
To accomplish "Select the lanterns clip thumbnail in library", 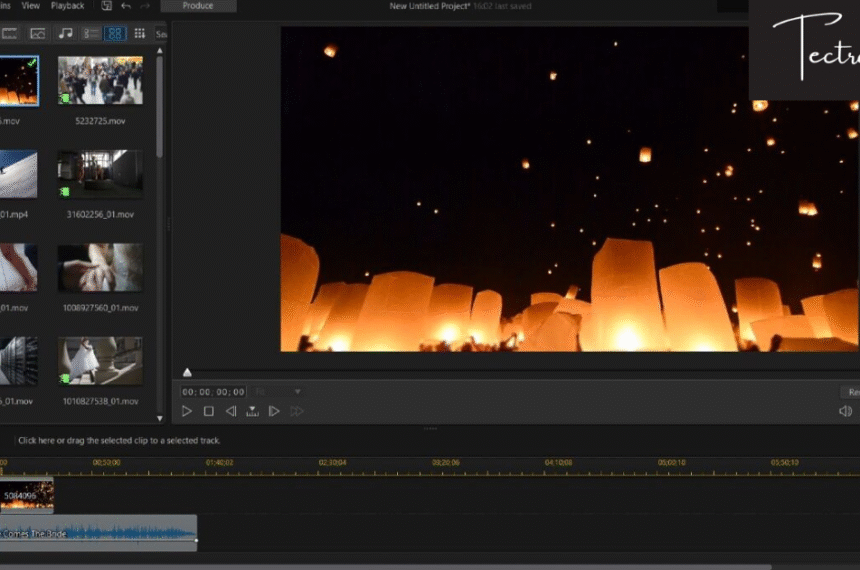I will tap(19, 81).
